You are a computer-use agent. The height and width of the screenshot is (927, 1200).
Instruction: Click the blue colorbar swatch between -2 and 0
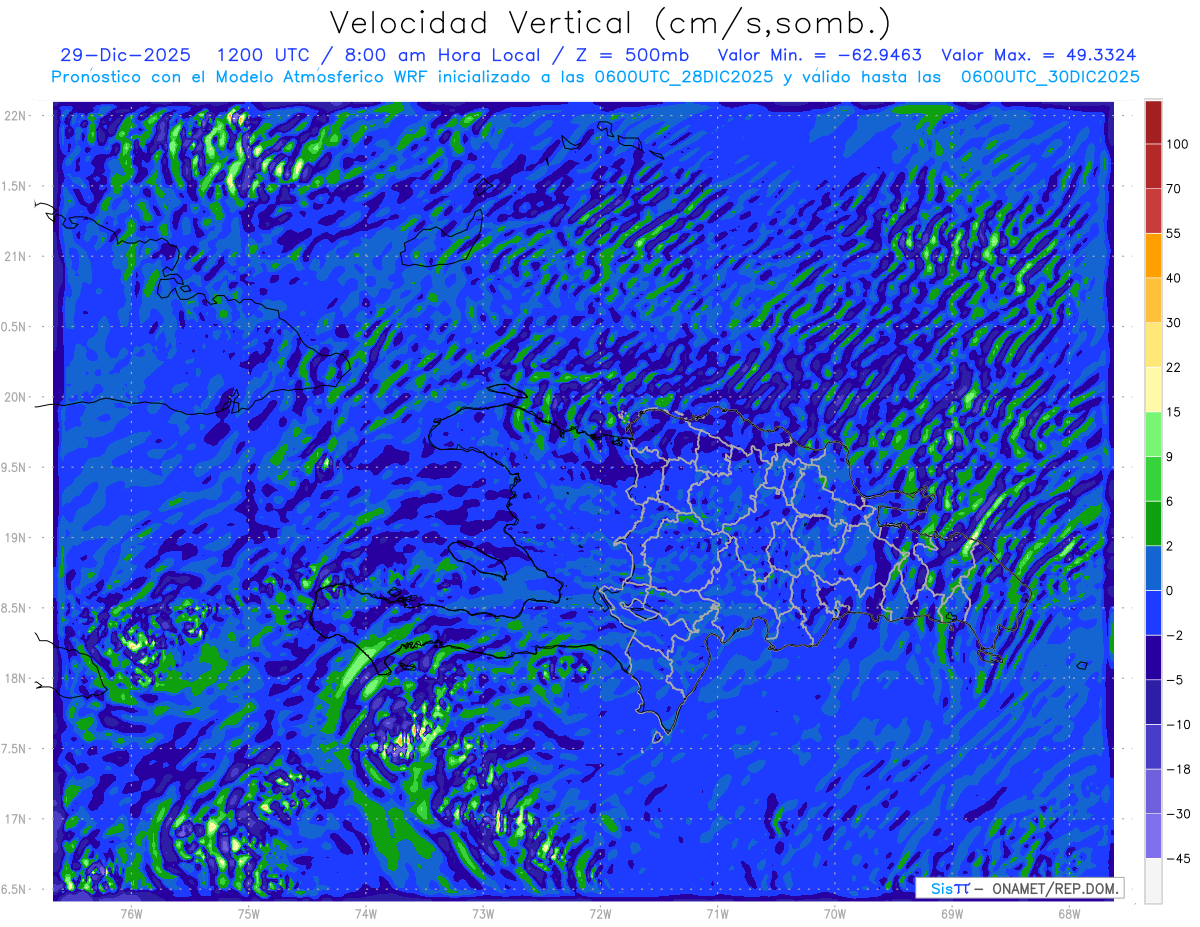pyautogui.click(x=1153, y=612)
